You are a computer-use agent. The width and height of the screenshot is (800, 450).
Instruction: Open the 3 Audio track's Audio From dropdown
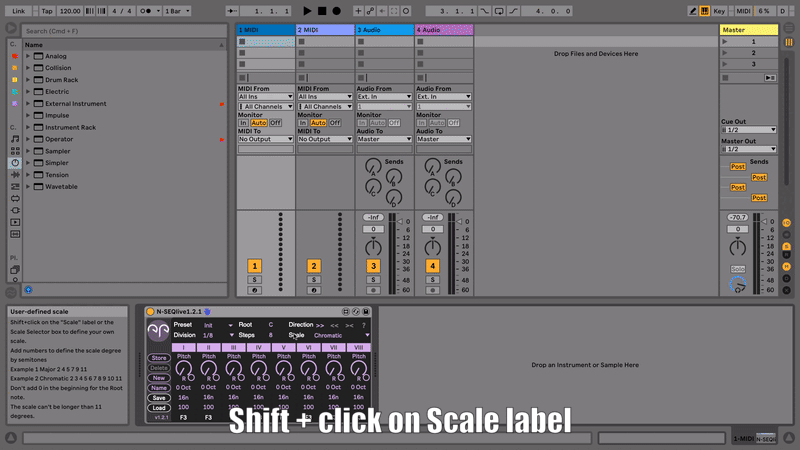385,97
